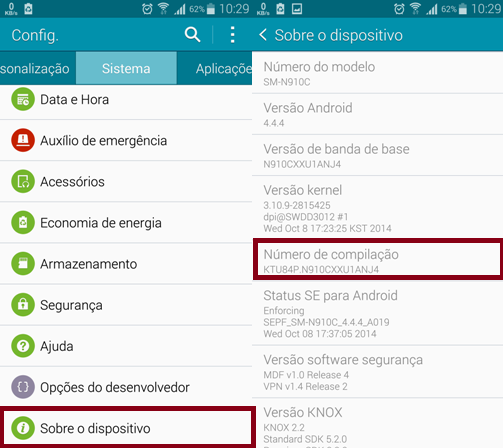Tap Número de compilação entry
The width and height of the screenshot is (503, 448).
tap(377, 260)
